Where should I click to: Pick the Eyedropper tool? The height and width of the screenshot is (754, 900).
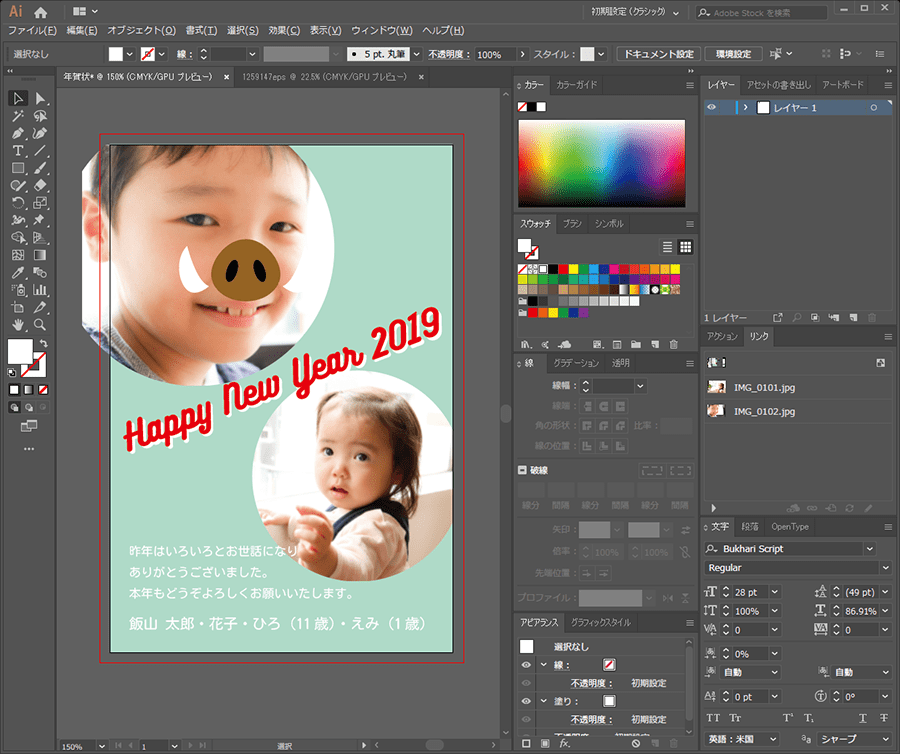point(18,272)
